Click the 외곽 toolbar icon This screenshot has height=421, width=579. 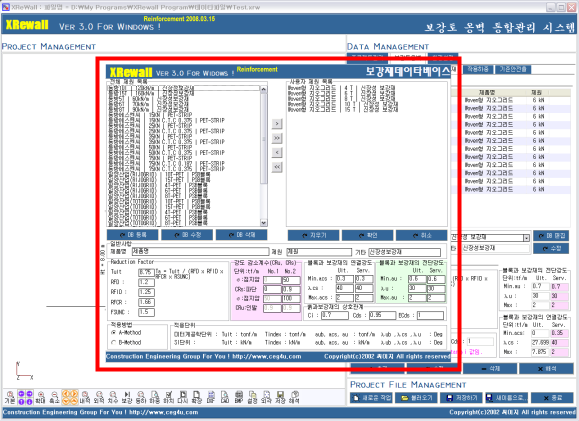[267, 397]
